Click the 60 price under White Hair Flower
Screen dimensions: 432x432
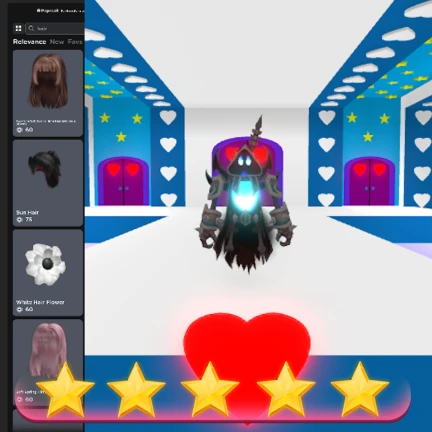pyautogui.click(x=29, y=309)
